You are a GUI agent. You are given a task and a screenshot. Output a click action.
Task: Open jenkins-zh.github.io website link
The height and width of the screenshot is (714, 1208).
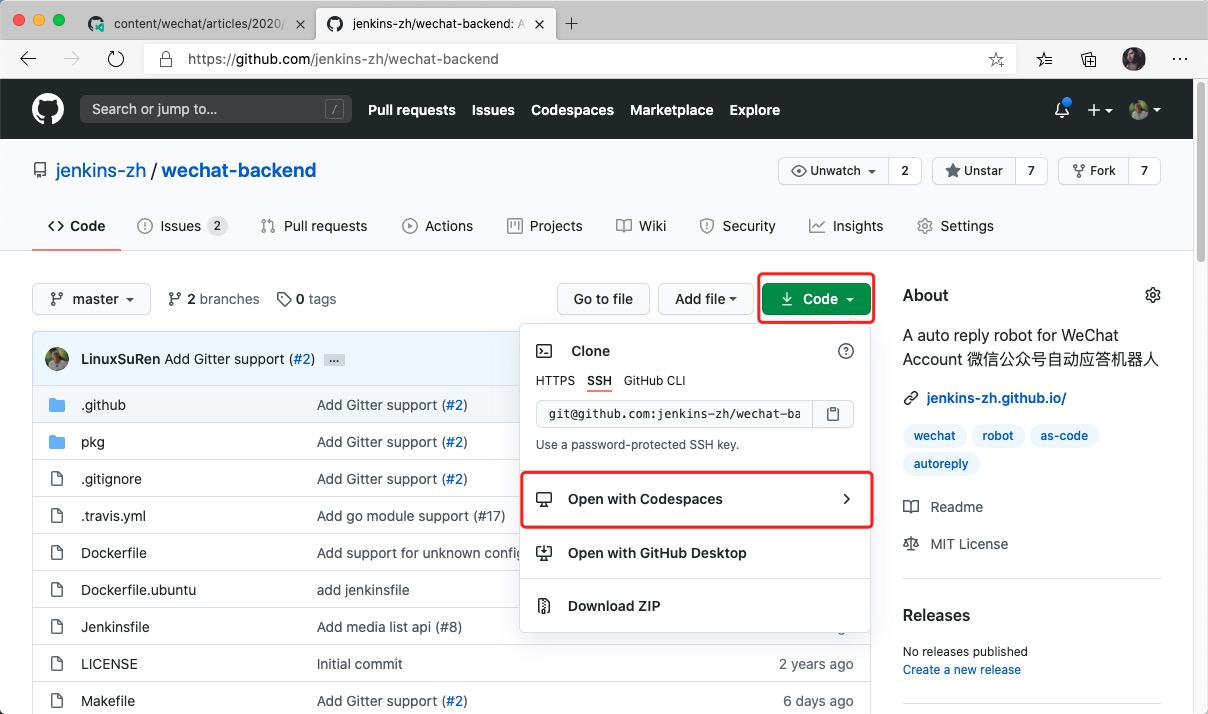tap(996, 398)
